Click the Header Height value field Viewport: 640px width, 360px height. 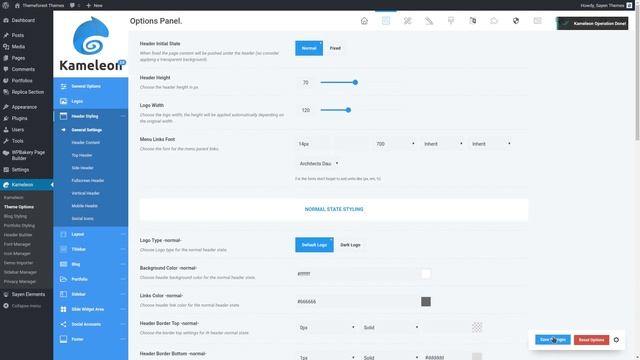coord(305,82)
